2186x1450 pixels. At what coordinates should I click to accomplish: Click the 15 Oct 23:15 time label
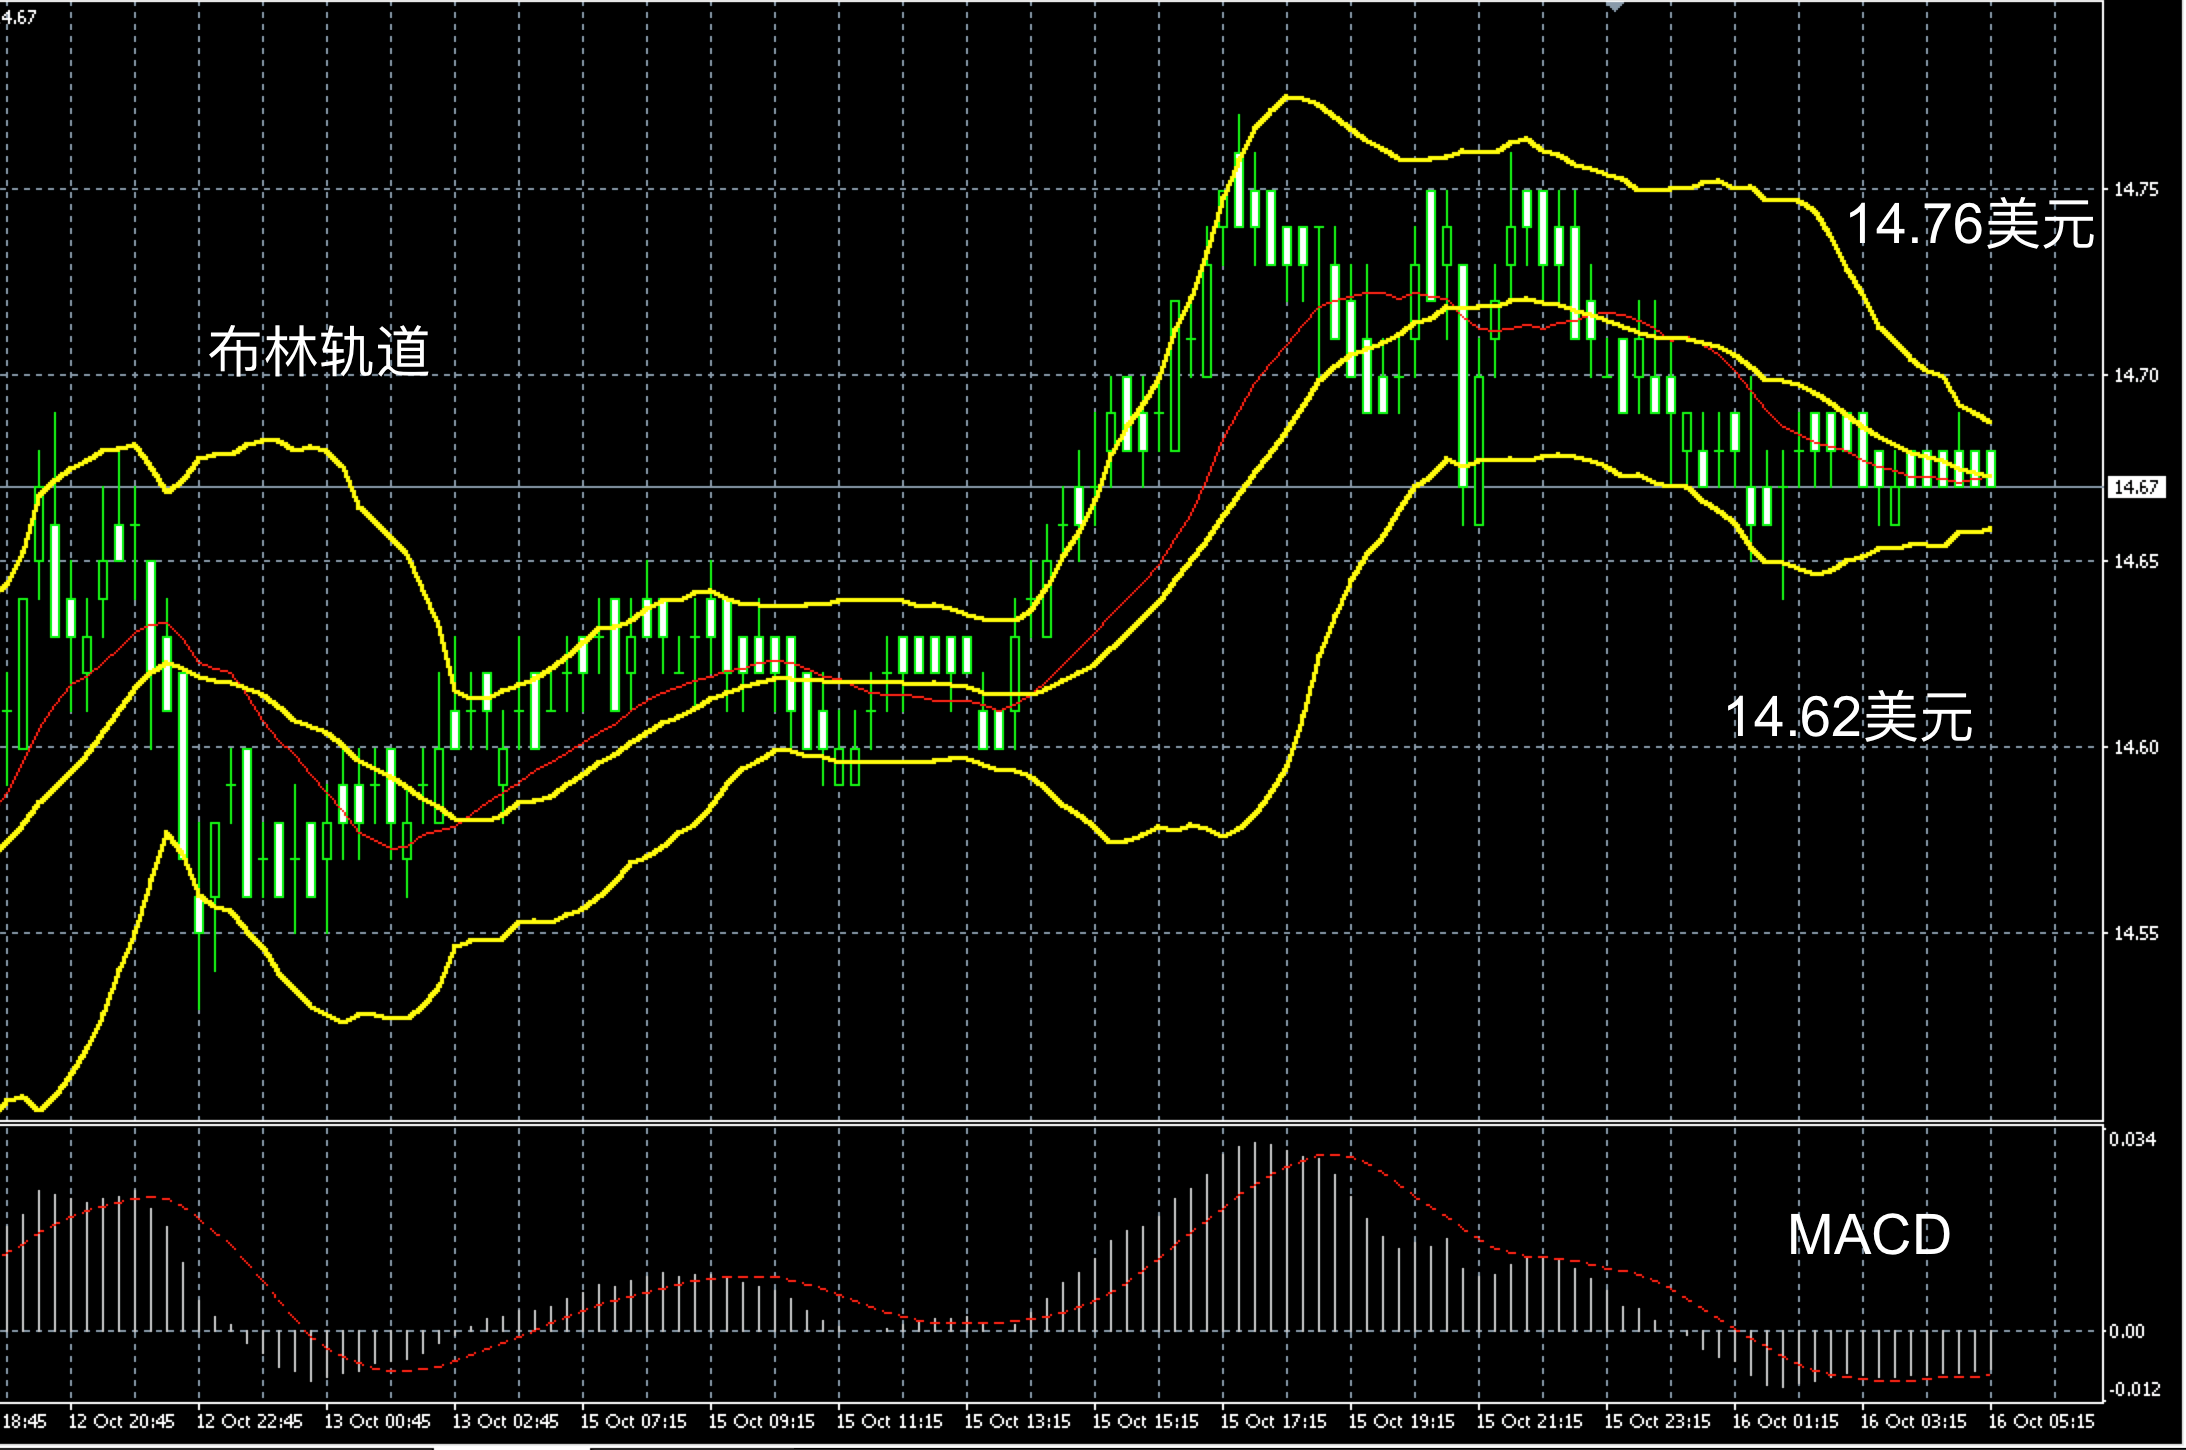[1657, 1421]
